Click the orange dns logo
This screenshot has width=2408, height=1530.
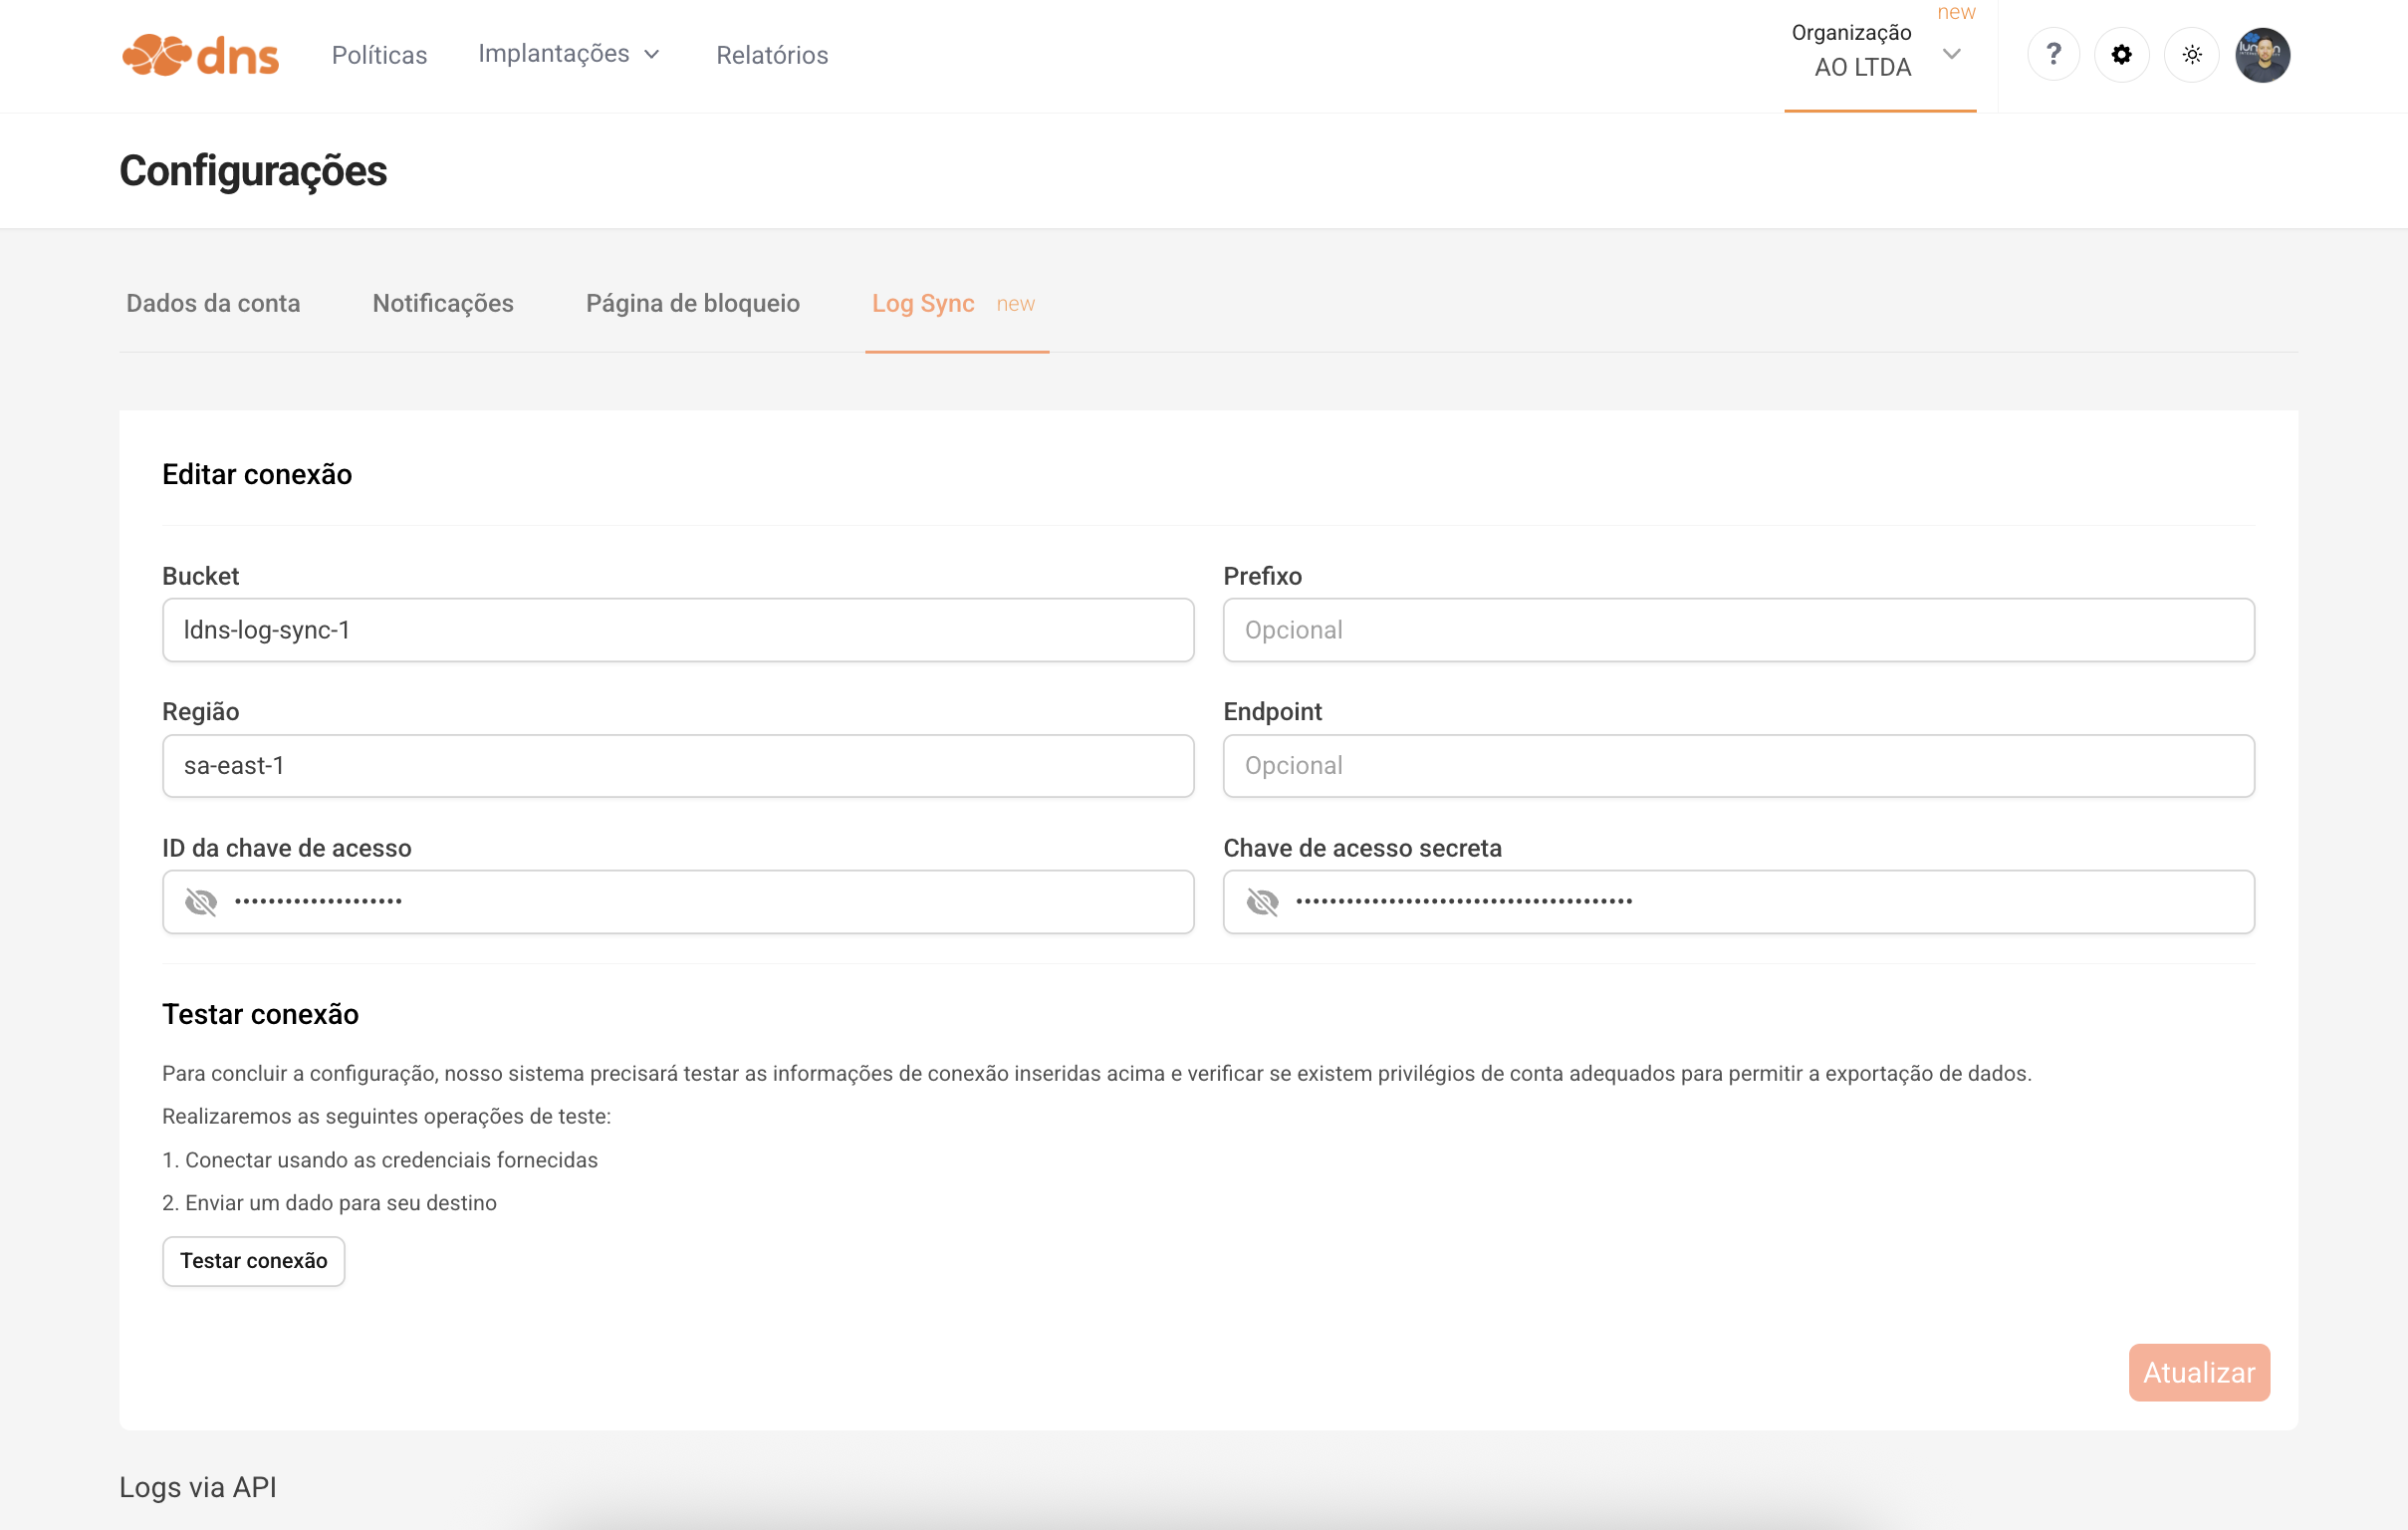[200, 55]
